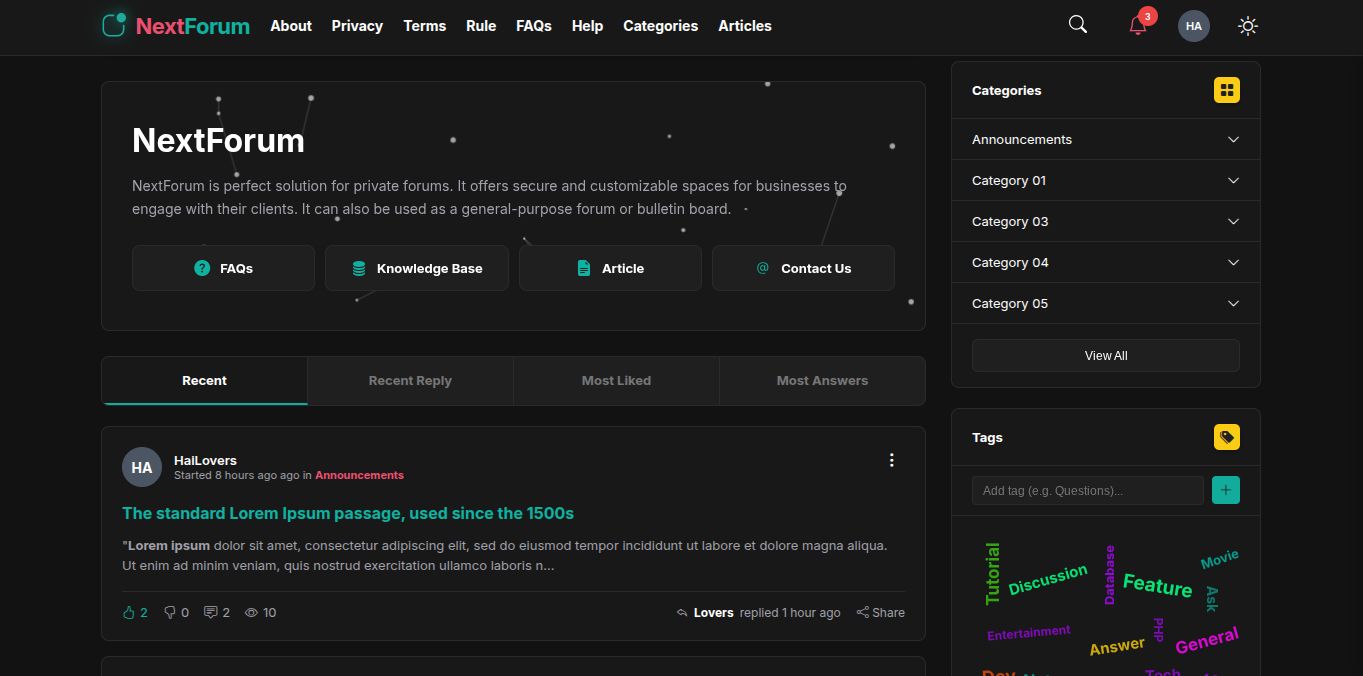Expand the Announcements category
Image resolution: width=1363 pixels, height=676 pixels.
click(x=1233, y=140)
